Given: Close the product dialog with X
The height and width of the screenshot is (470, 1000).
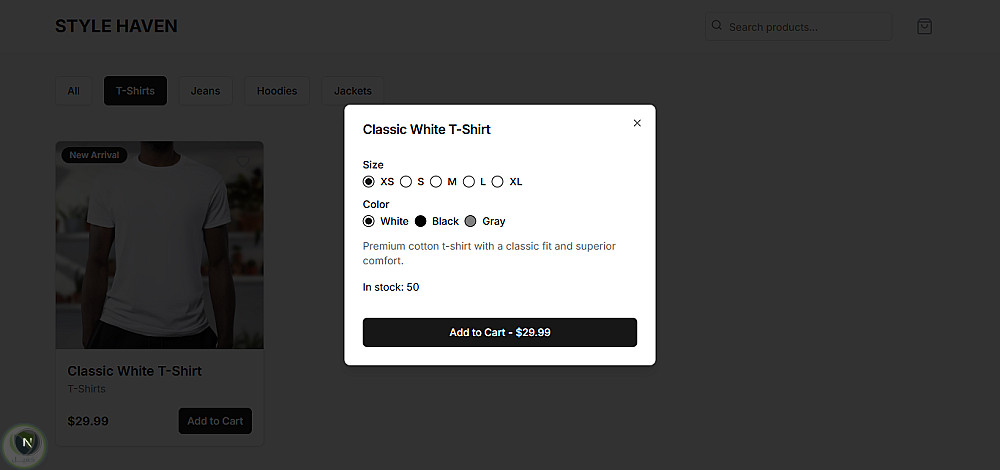Looking at the screenshot, I should pos(637,123).
